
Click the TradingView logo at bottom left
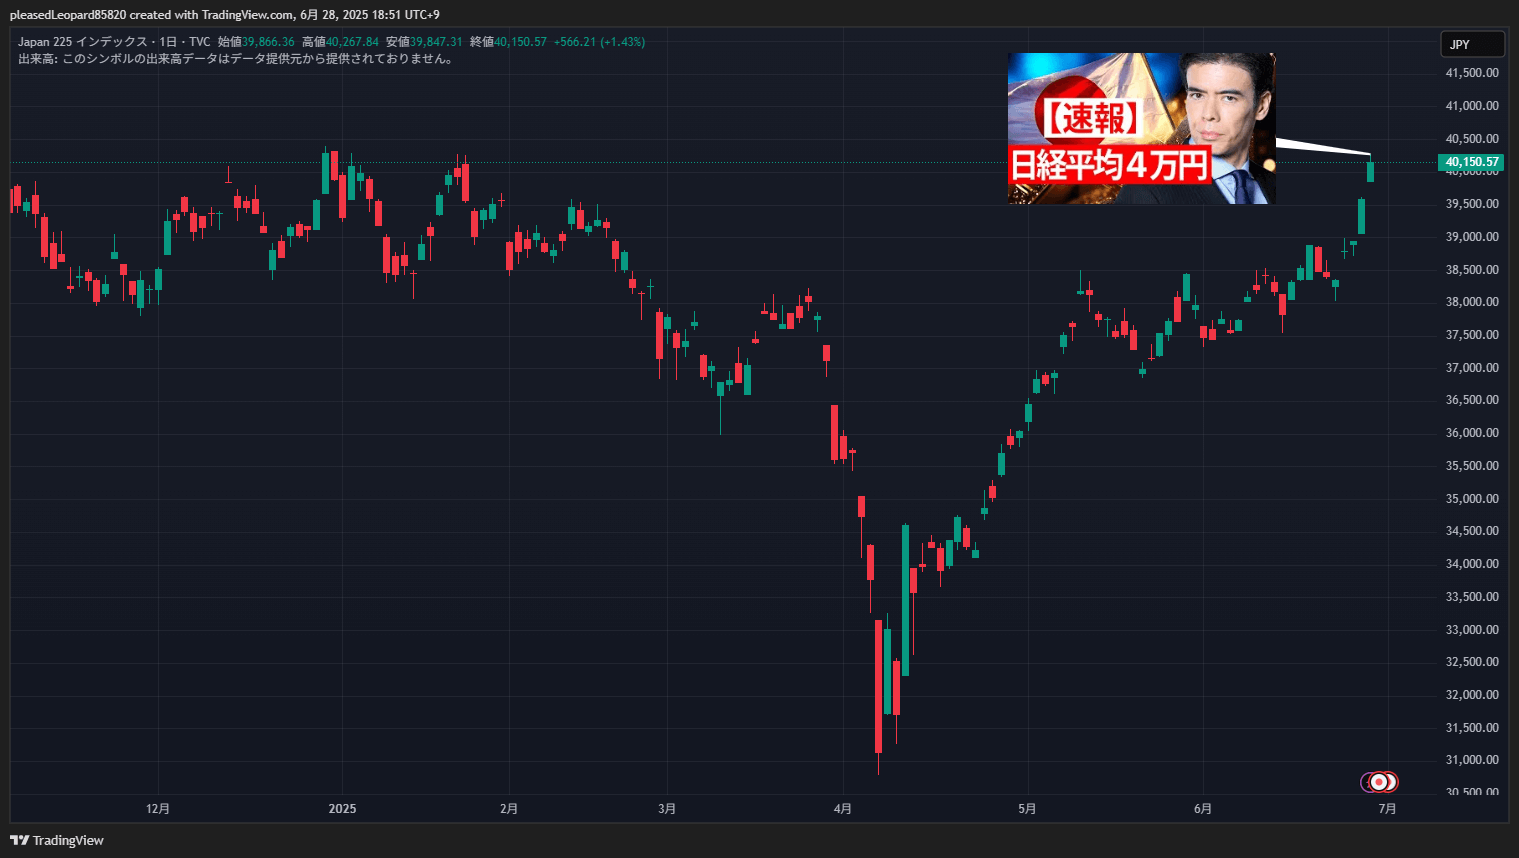pos(57,840)
